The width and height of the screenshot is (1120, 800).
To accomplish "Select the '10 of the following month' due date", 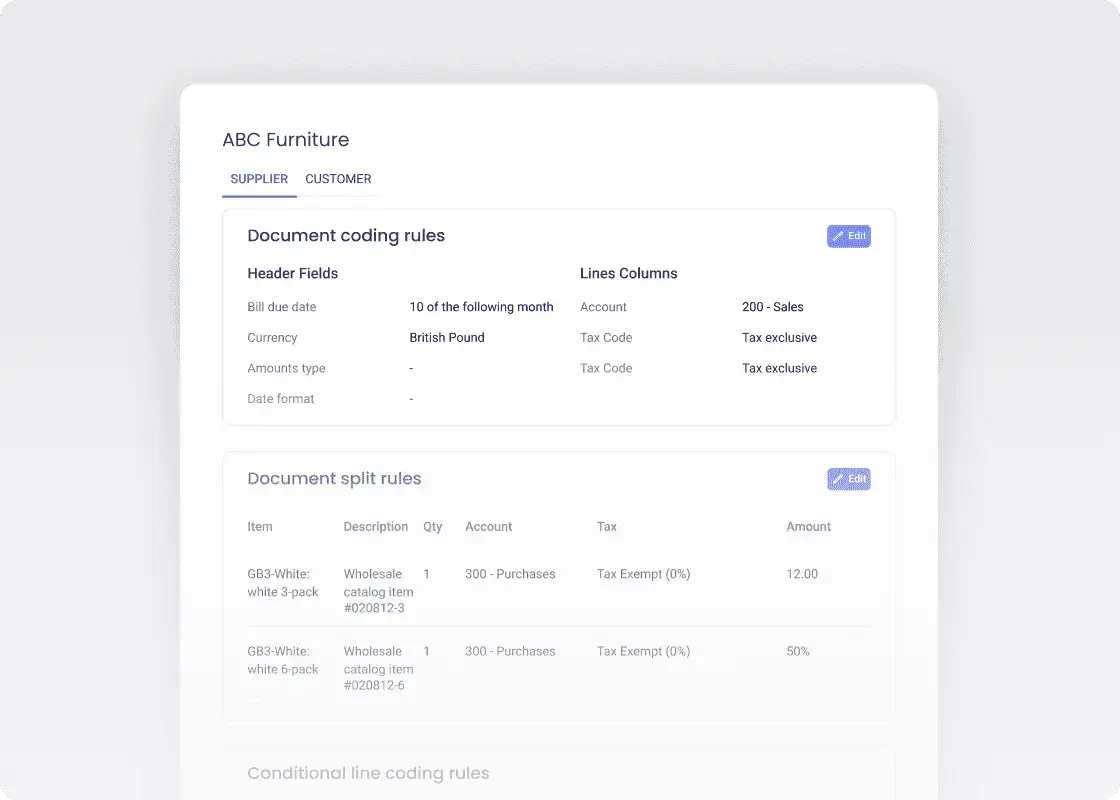I will coord(482,307).
